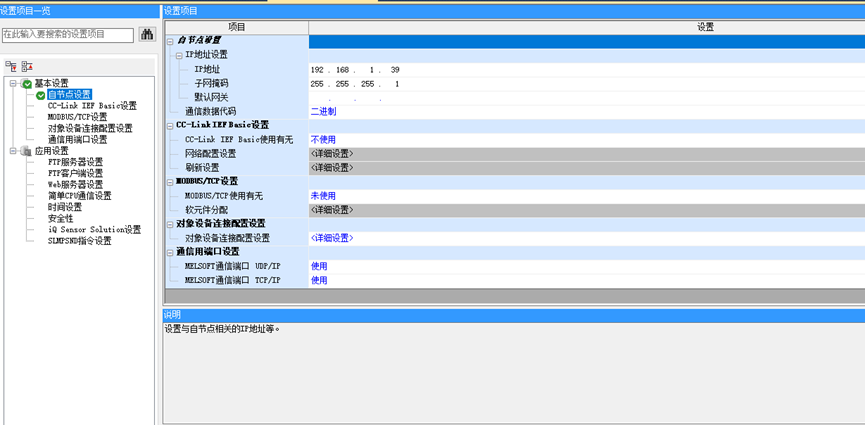This screenshot has height=425, width=865.
Task: Click the binoculars search icon
Action: [x=147, y=34]
